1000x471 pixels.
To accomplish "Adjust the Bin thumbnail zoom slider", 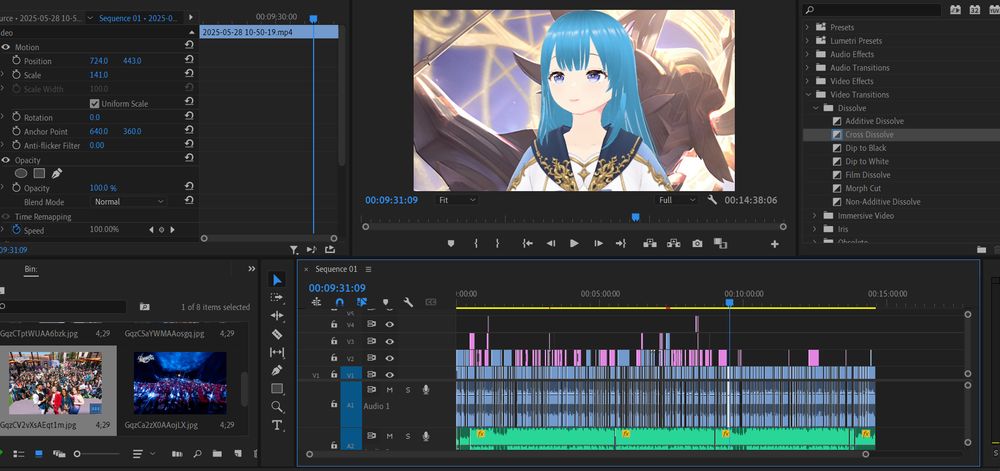I will [x=77, y=454].
